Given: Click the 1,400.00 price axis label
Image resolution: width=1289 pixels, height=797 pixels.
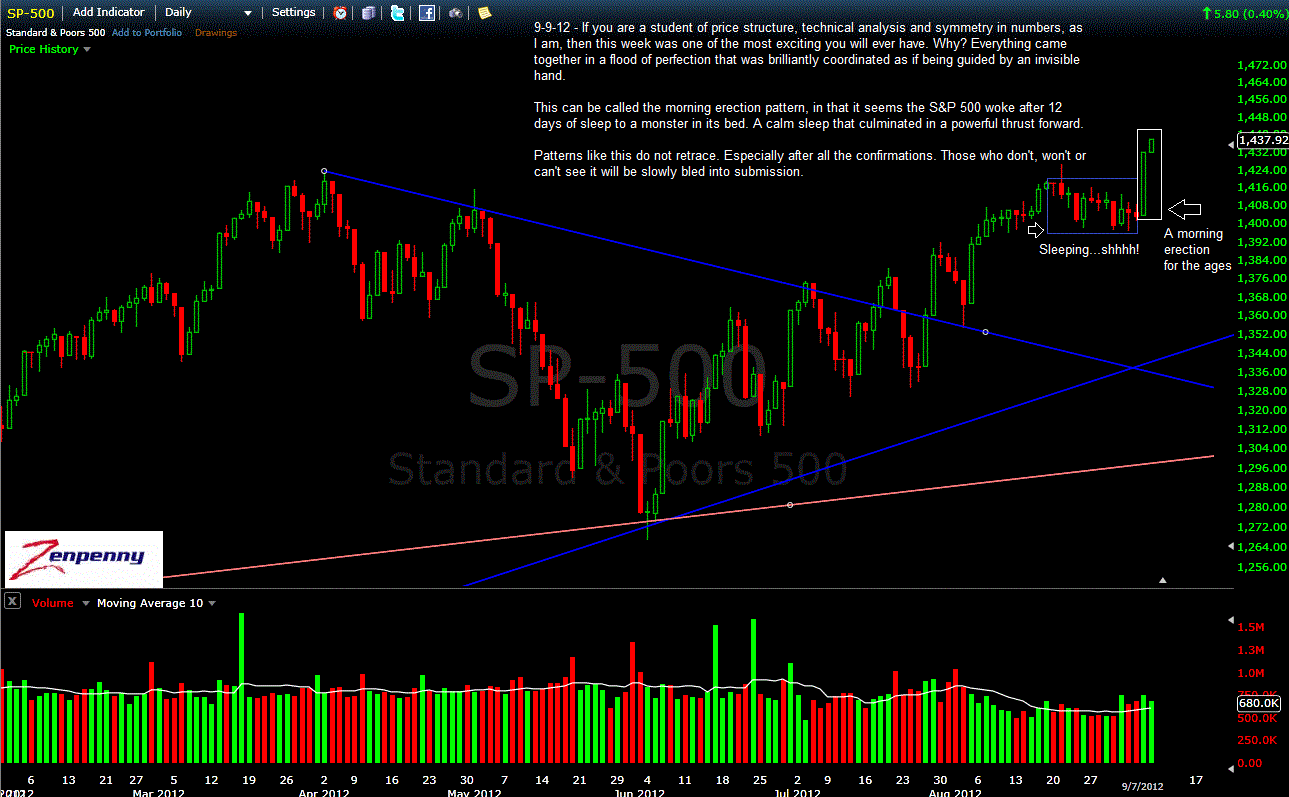Looking at the screenshot, I should pos(1260,223).
